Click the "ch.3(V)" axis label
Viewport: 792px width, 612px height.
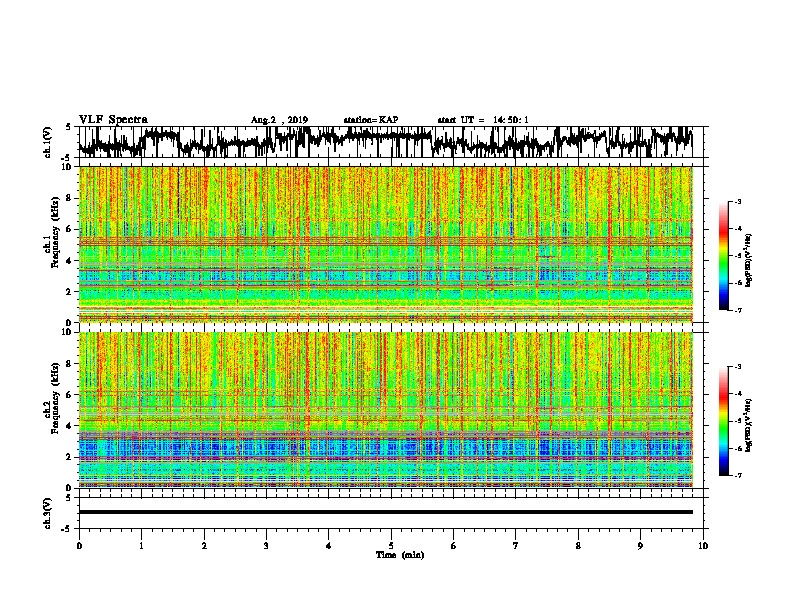pyautogui.click(x=47, y=513)
